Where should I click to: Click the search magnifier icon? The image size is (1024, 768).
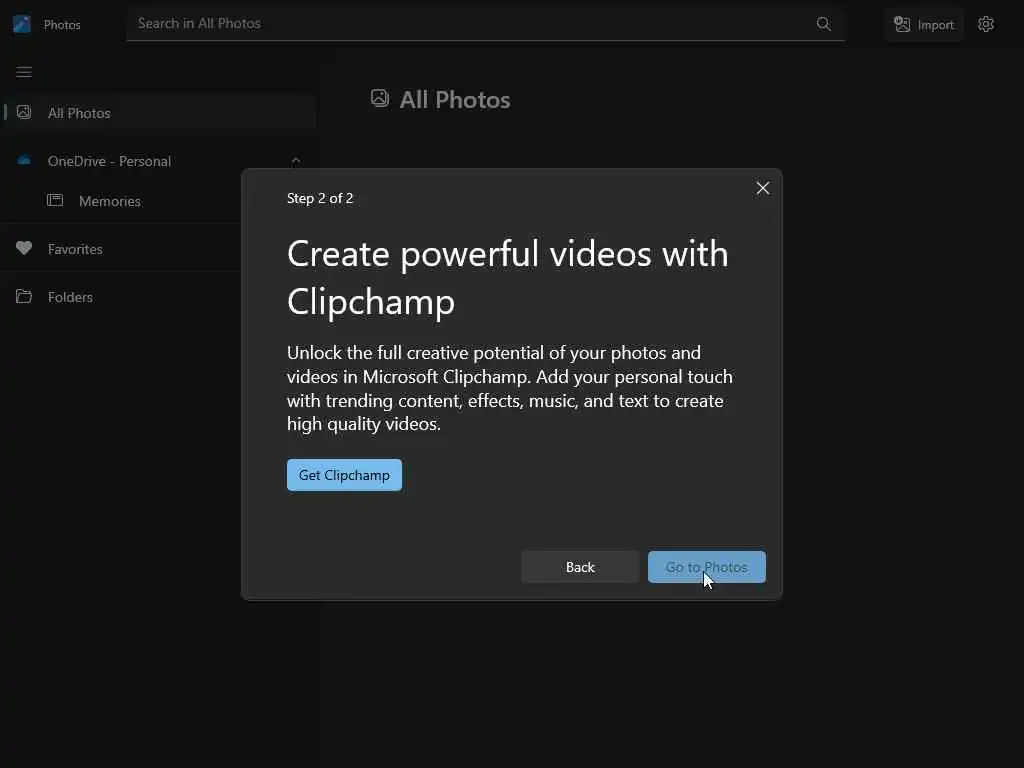click(x=824, y=24)
